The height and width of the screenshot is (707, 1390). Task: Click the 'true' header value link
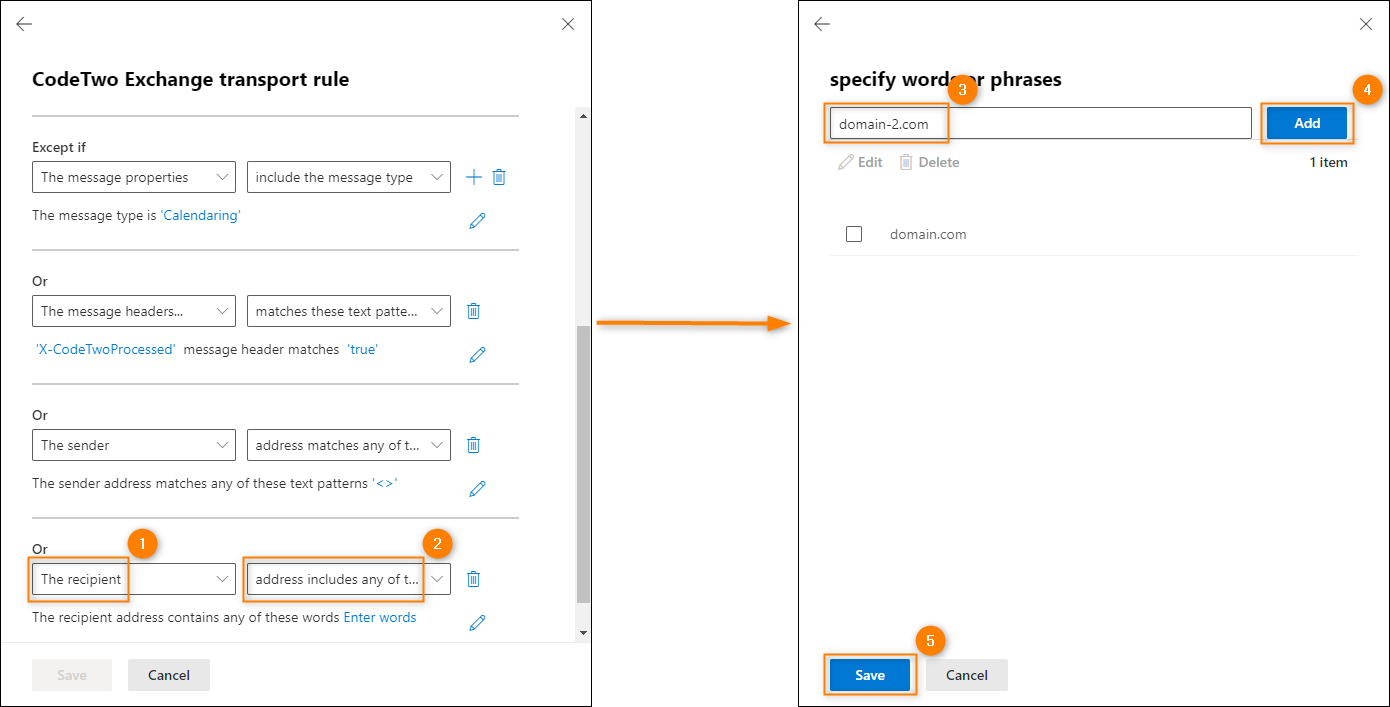click(x=362, y=349)
